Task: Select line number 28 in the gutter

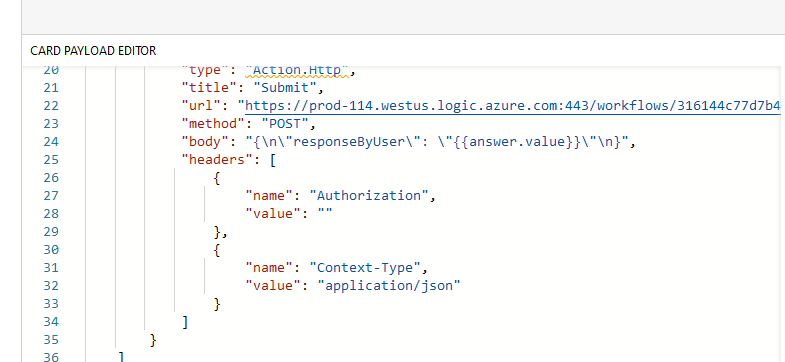Action: 50,214
